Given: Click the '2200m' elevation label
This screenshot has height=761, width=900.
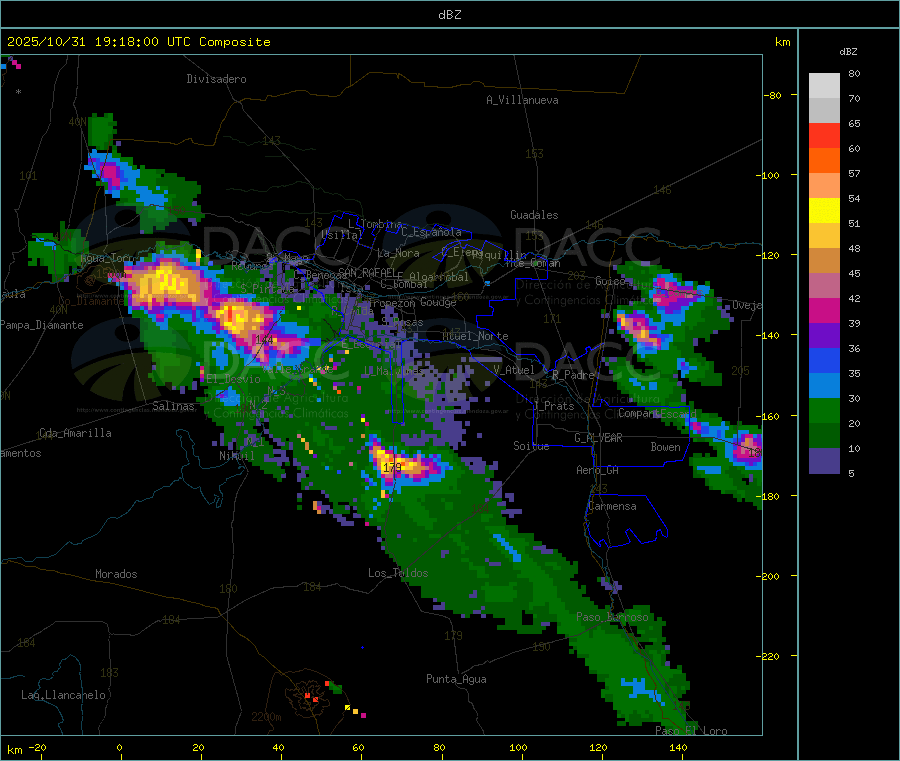Looking at the screenshot, I should (x=266, y=717).
